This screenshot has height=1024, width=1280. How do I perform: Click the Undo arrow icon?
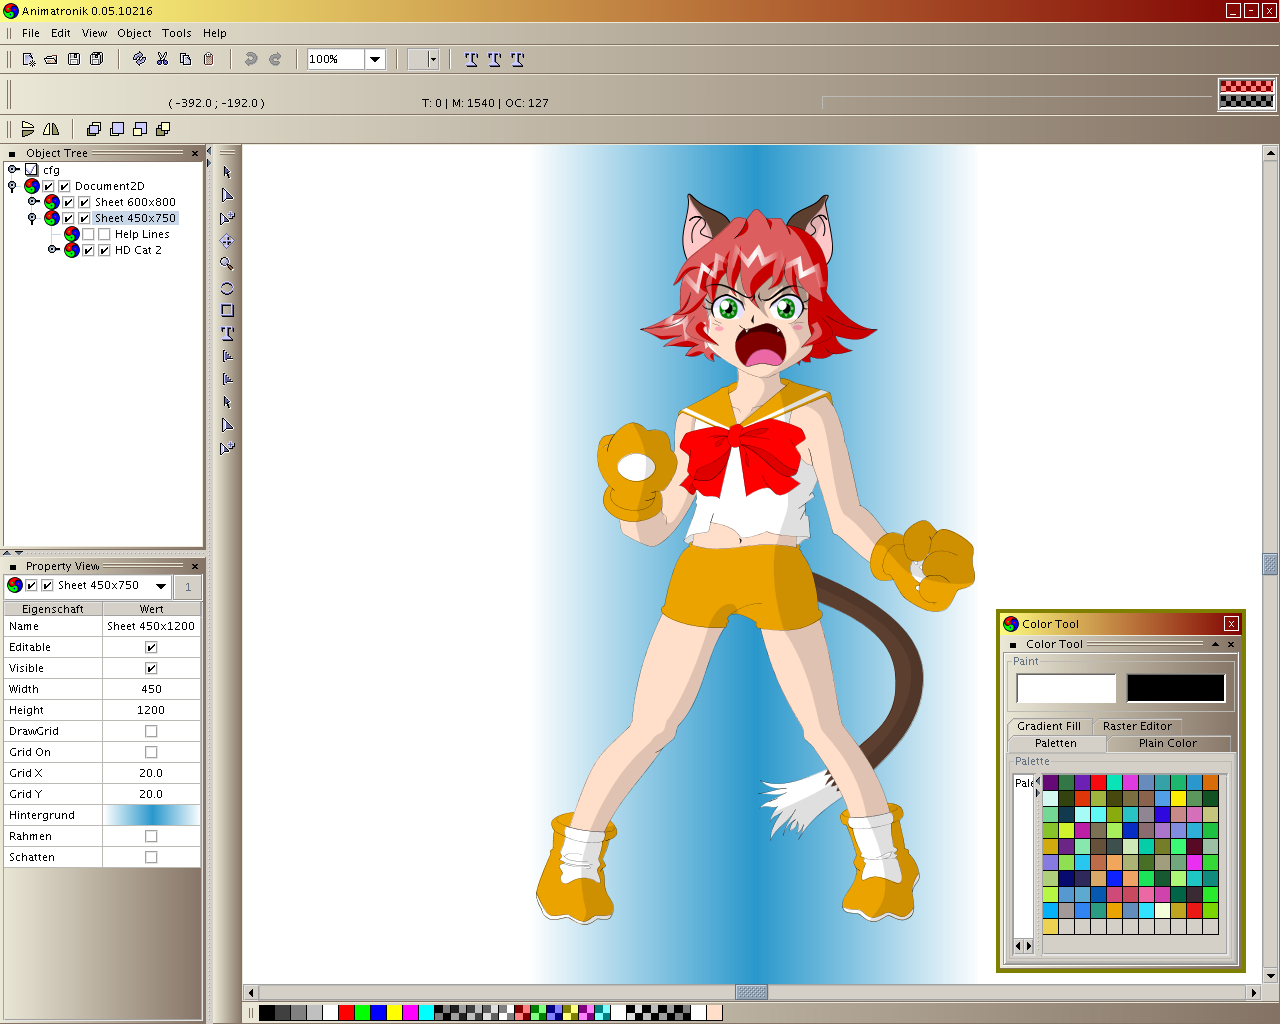(251, 59)
